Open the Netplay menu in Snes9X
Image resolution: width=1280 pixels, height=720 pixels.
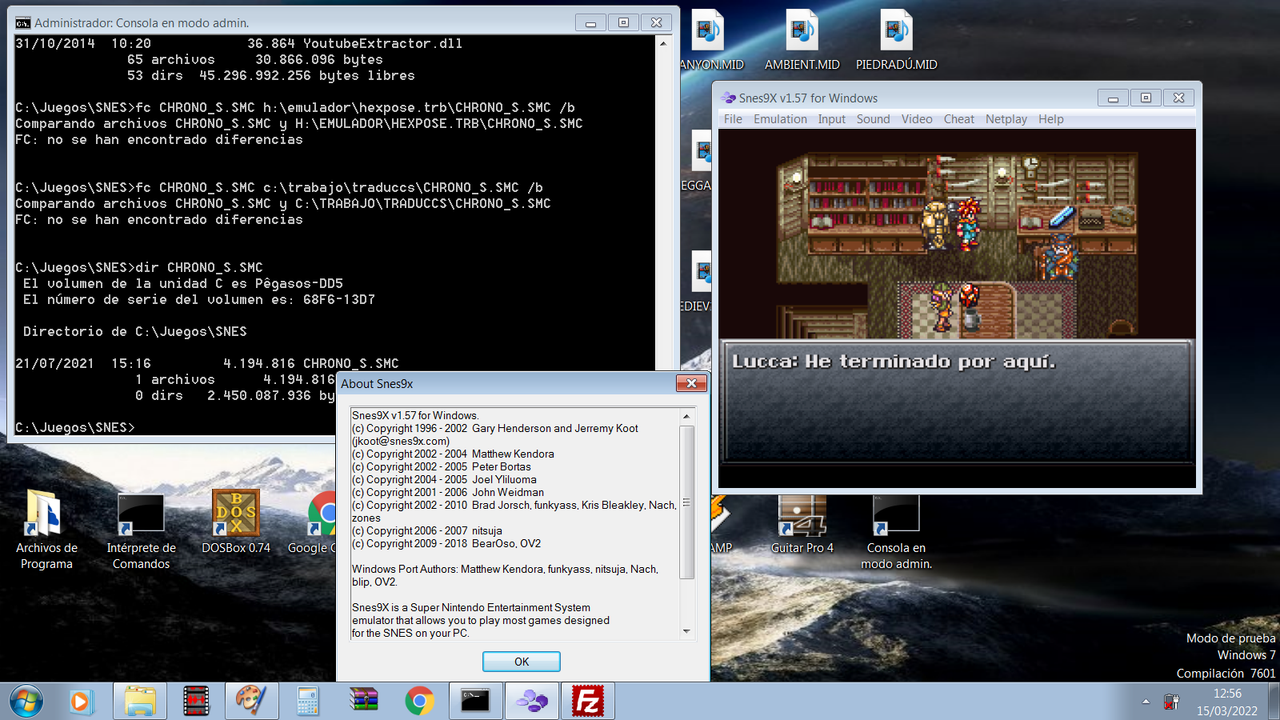click(x=1006, y=119)
